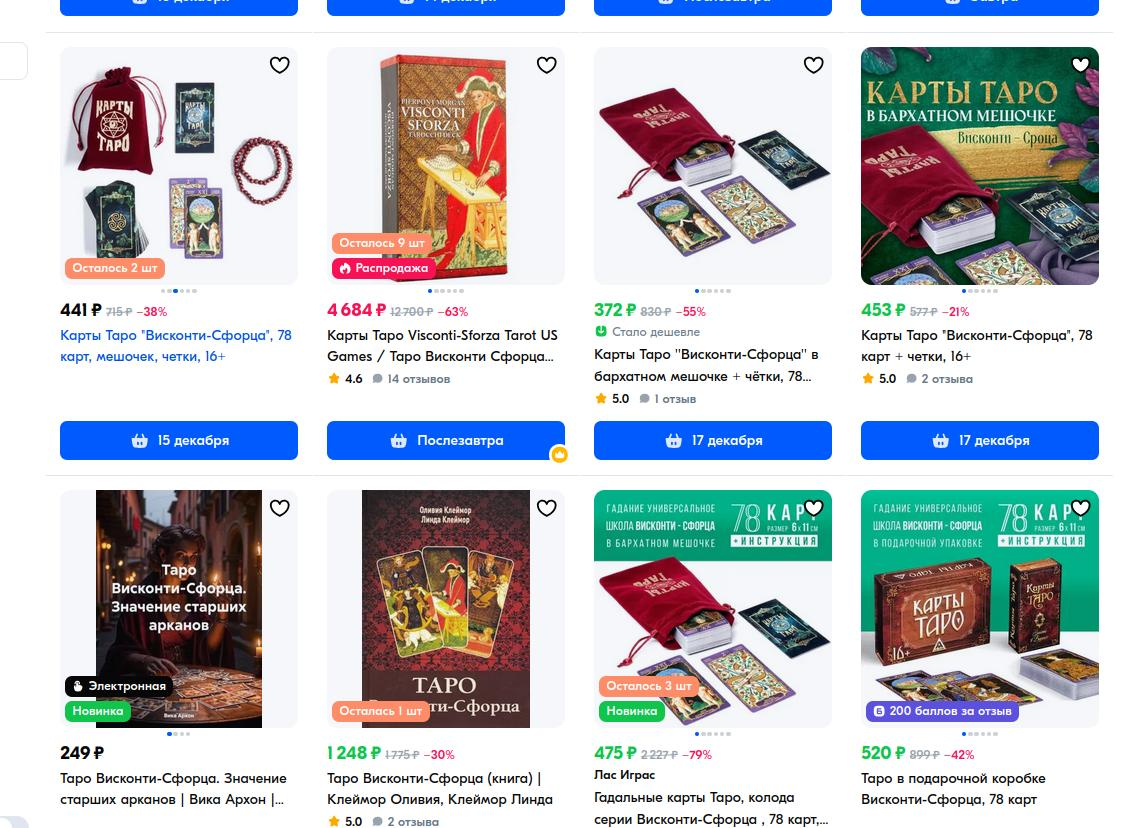Click the orange badge icon near Послезавтра button
This screenshot has width=1137, height=828.
(559, 455)
